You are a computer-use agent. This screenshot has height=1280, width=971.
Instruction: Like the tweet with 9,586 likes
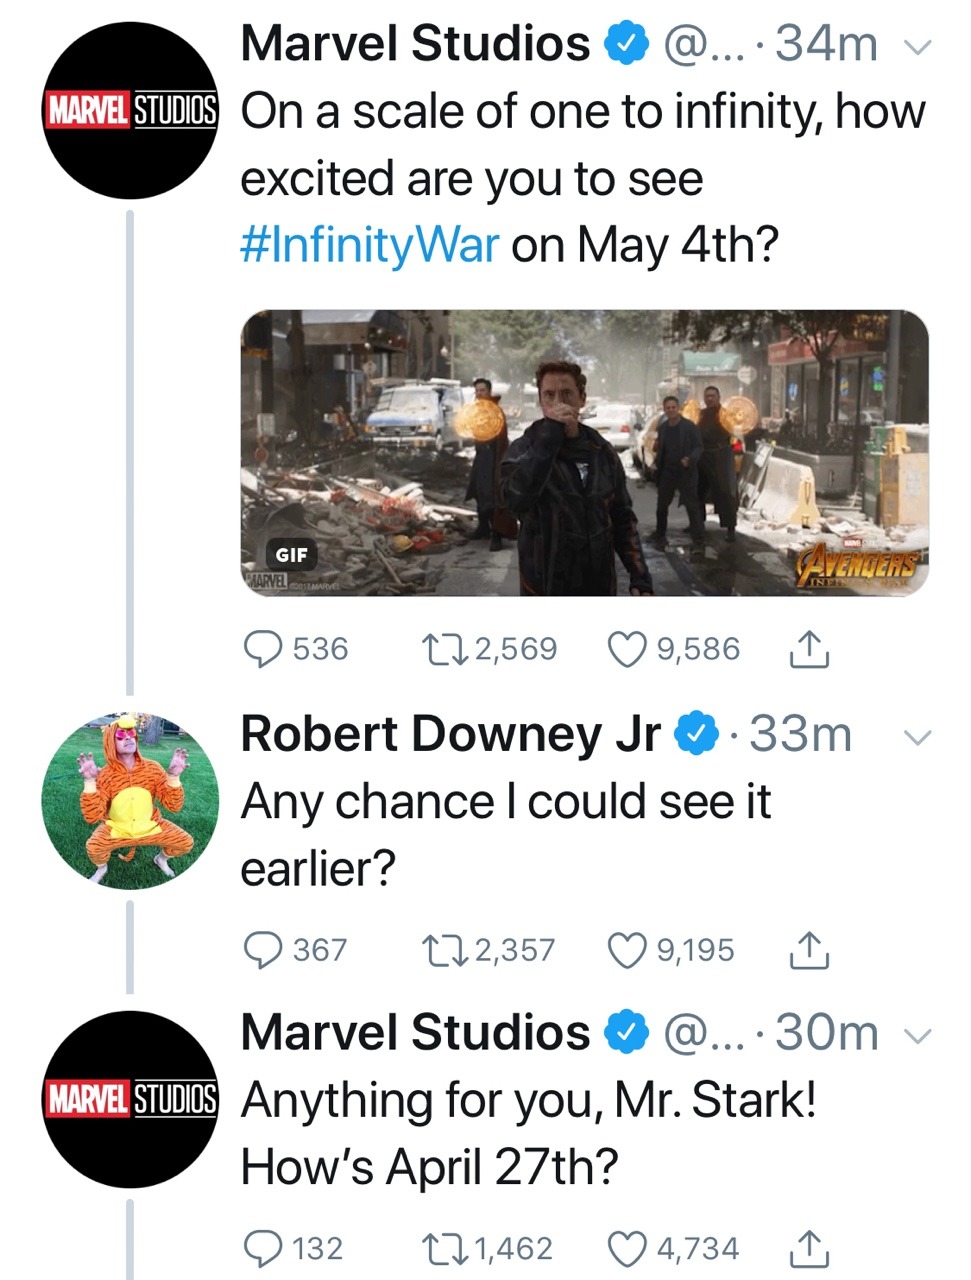click(627, 650)
